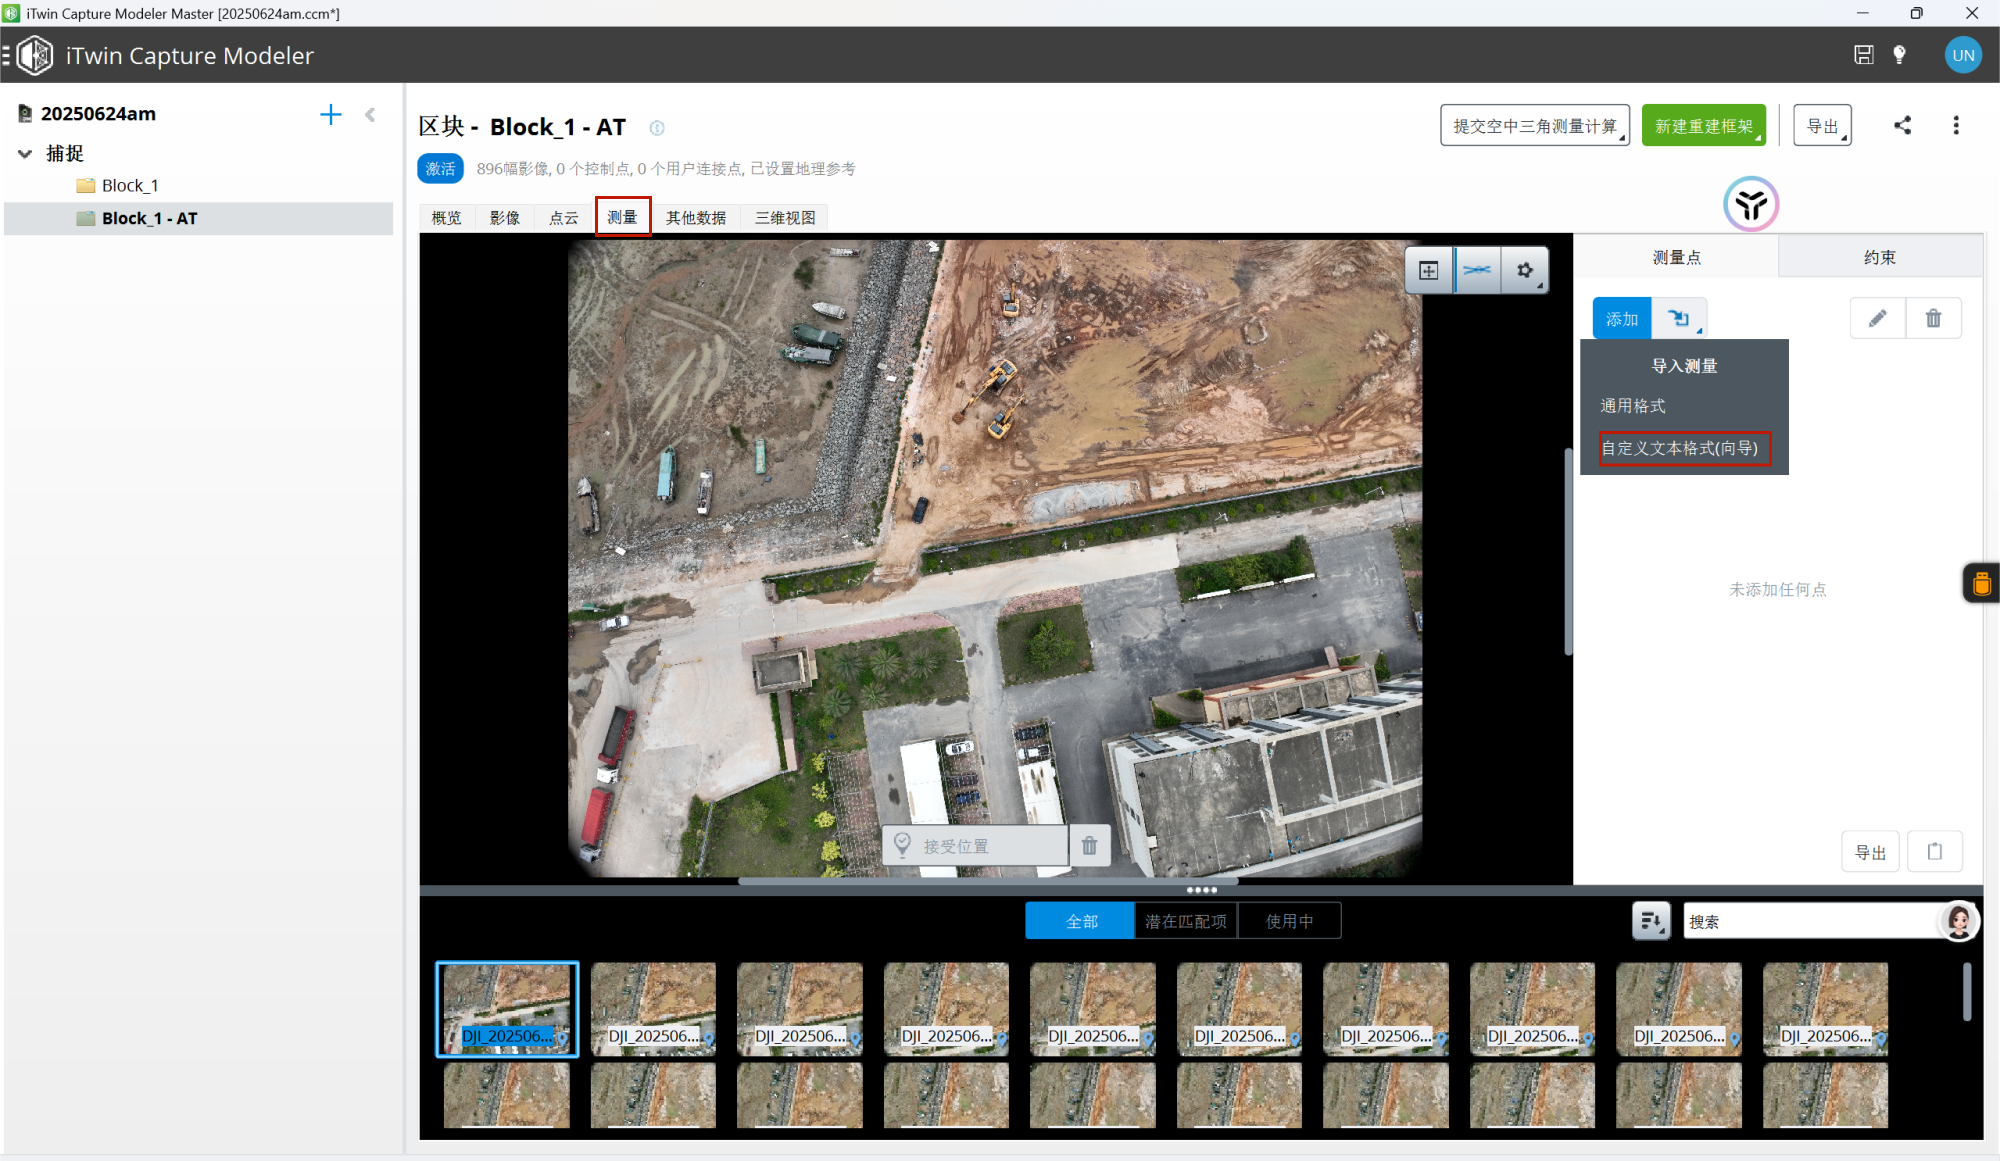Screen dimensions: 2000x1161
Task: Select the Block_1 folder item
Action: click(130, 185)
